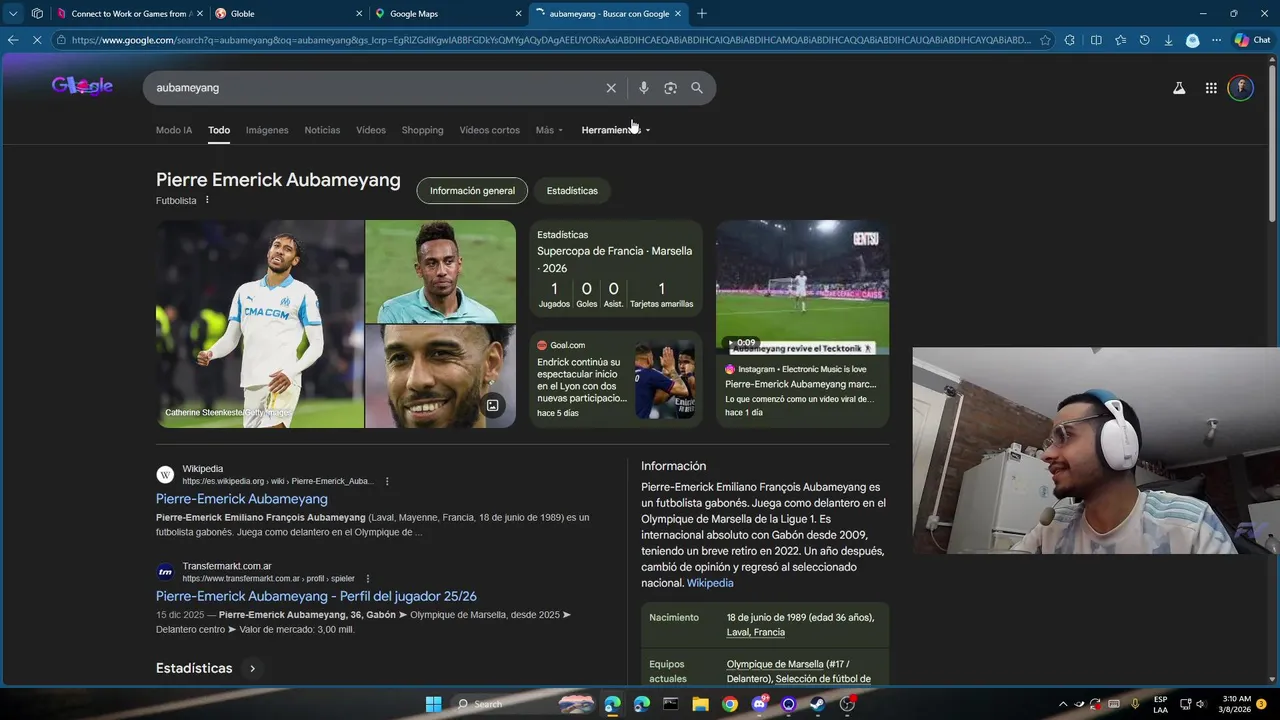
Task: Stop loading the page
Action: pyautogui.click(x=36, y=40)
